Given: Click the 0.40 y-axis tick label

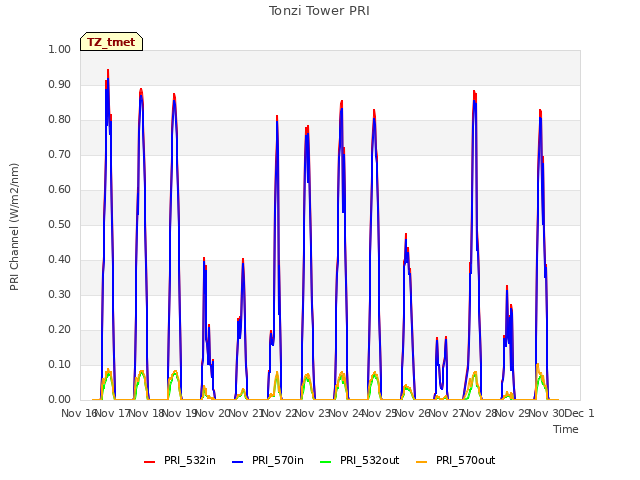Looking at the screenshot, I should coord(60,260).
